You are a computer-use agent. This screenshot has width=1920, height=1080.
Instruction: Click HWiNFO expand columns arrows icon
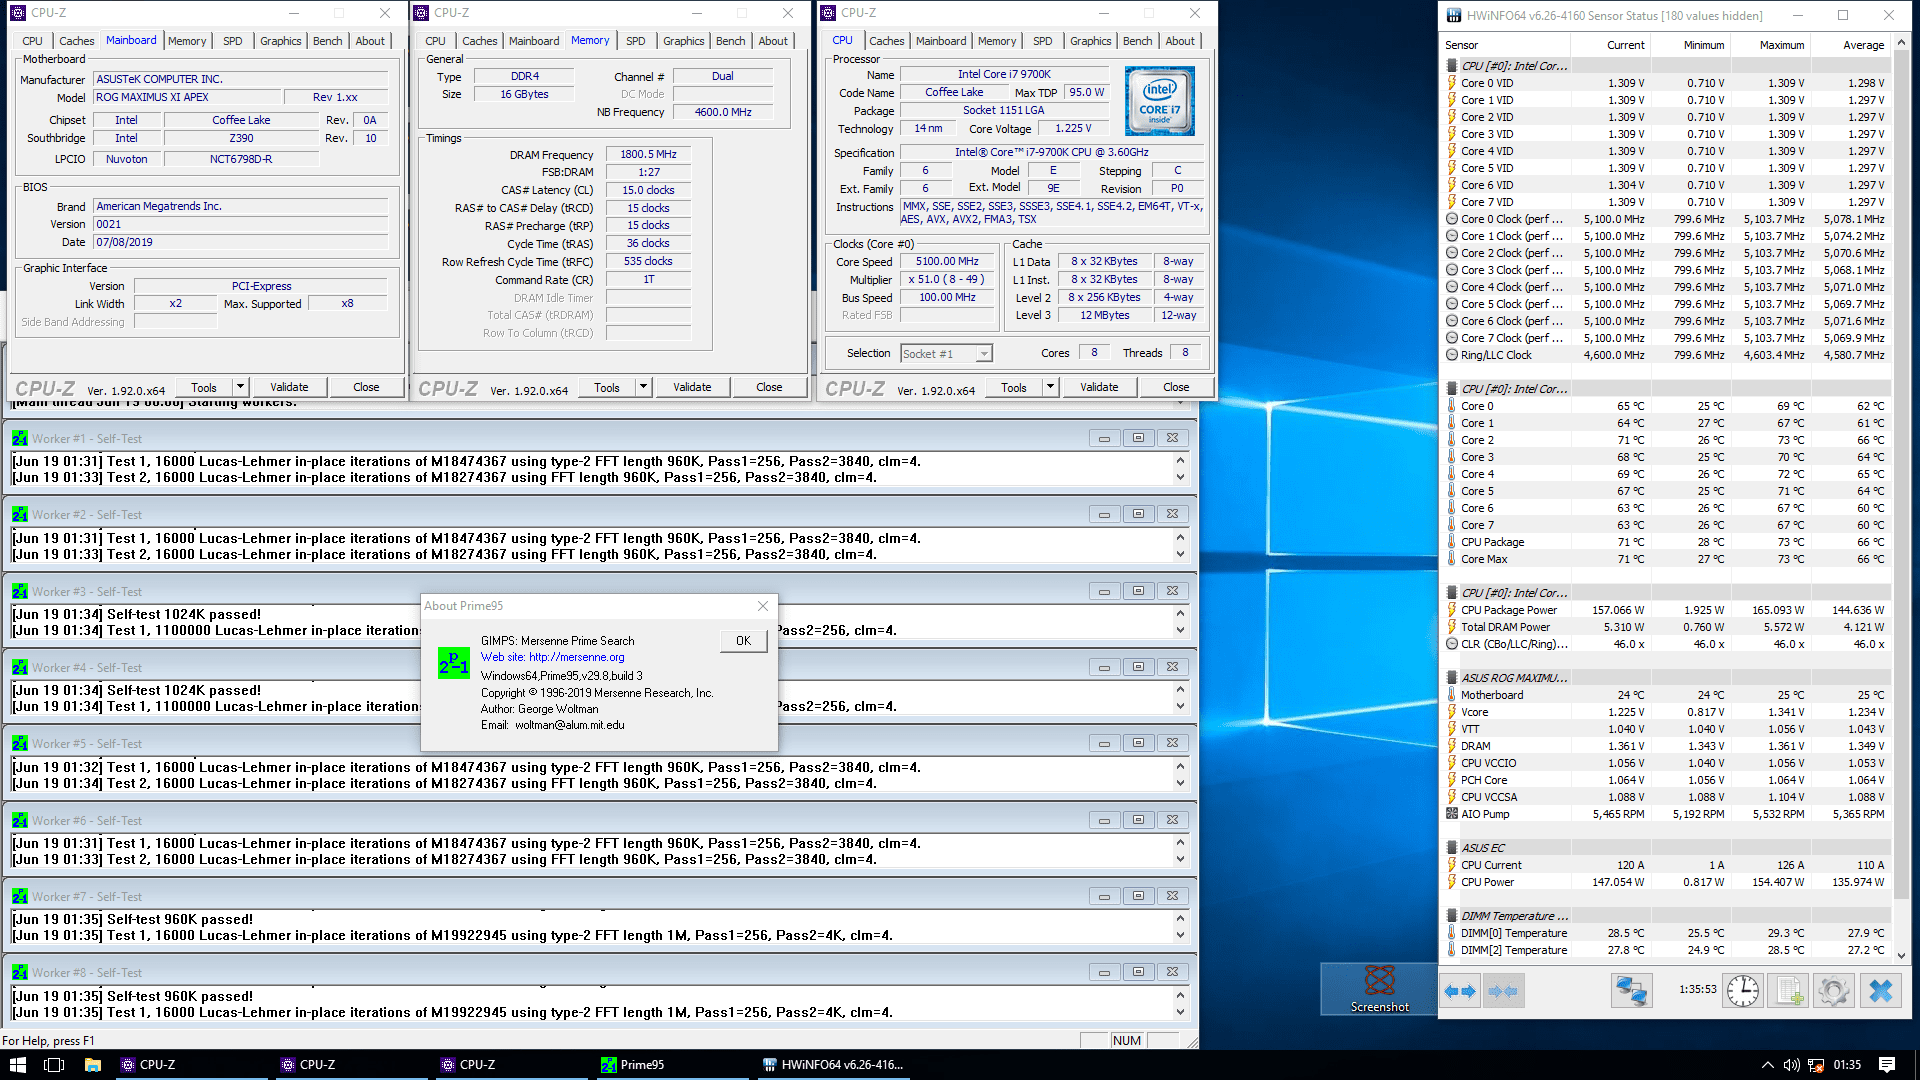coord(1460,991)
